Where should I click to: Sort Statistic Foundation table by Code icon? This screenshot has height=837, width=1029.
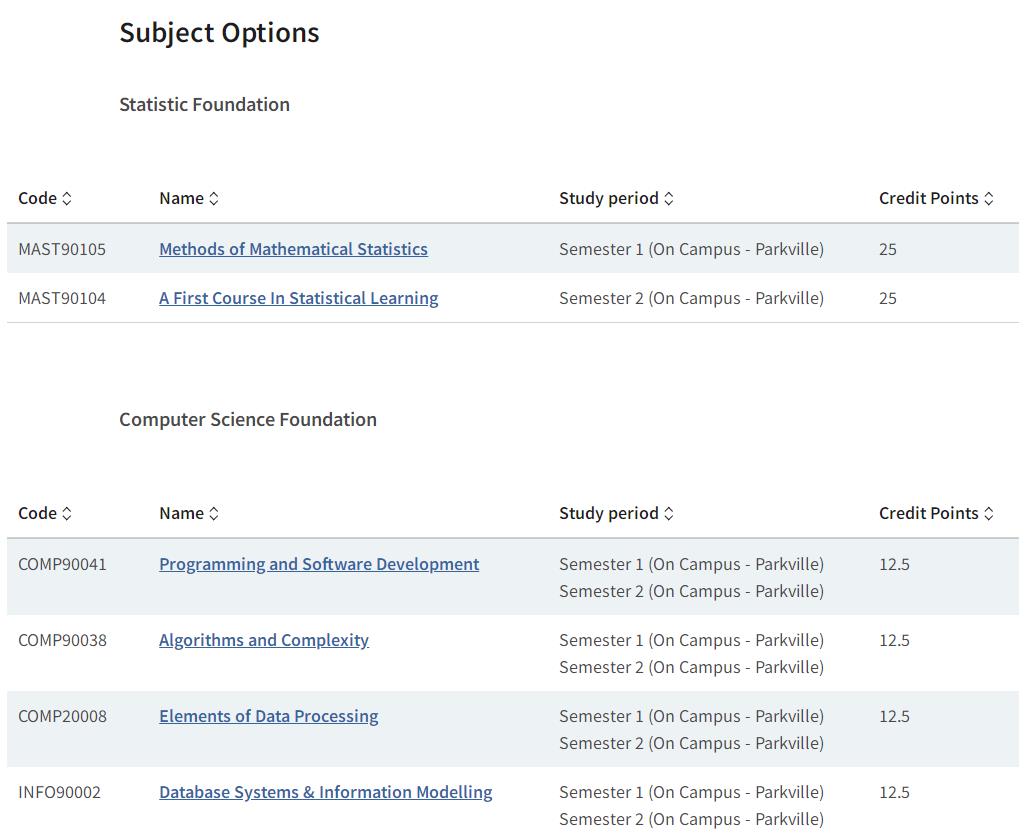67,198
